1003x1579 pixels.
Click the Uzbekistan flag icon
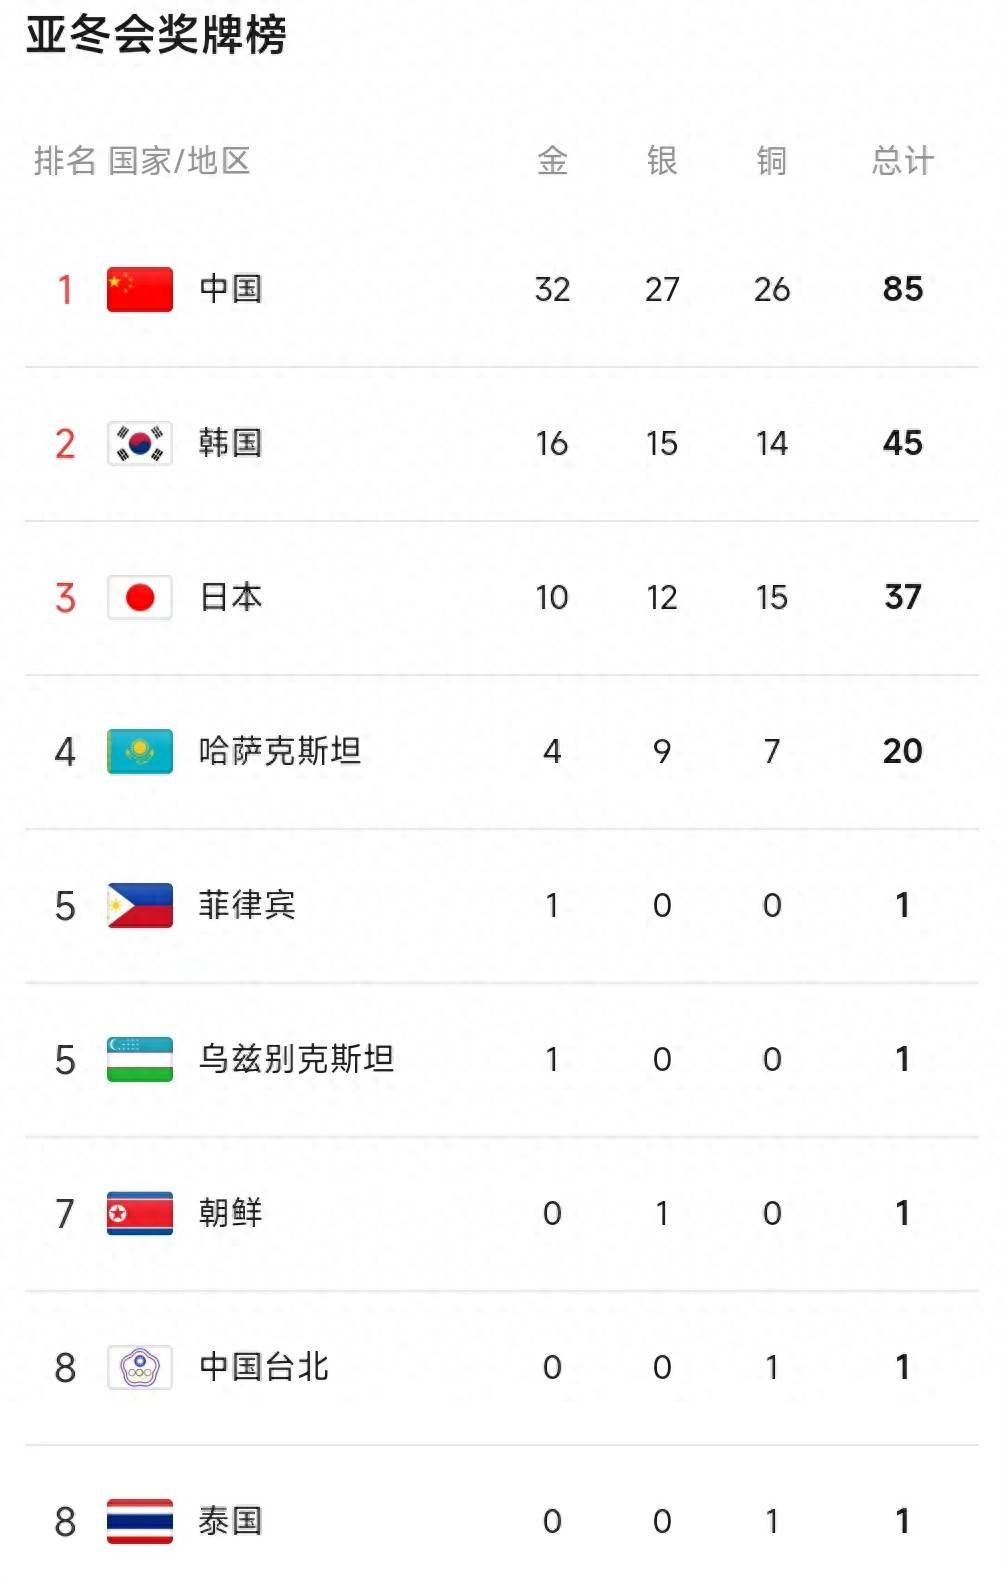(x=140, y=1059)
